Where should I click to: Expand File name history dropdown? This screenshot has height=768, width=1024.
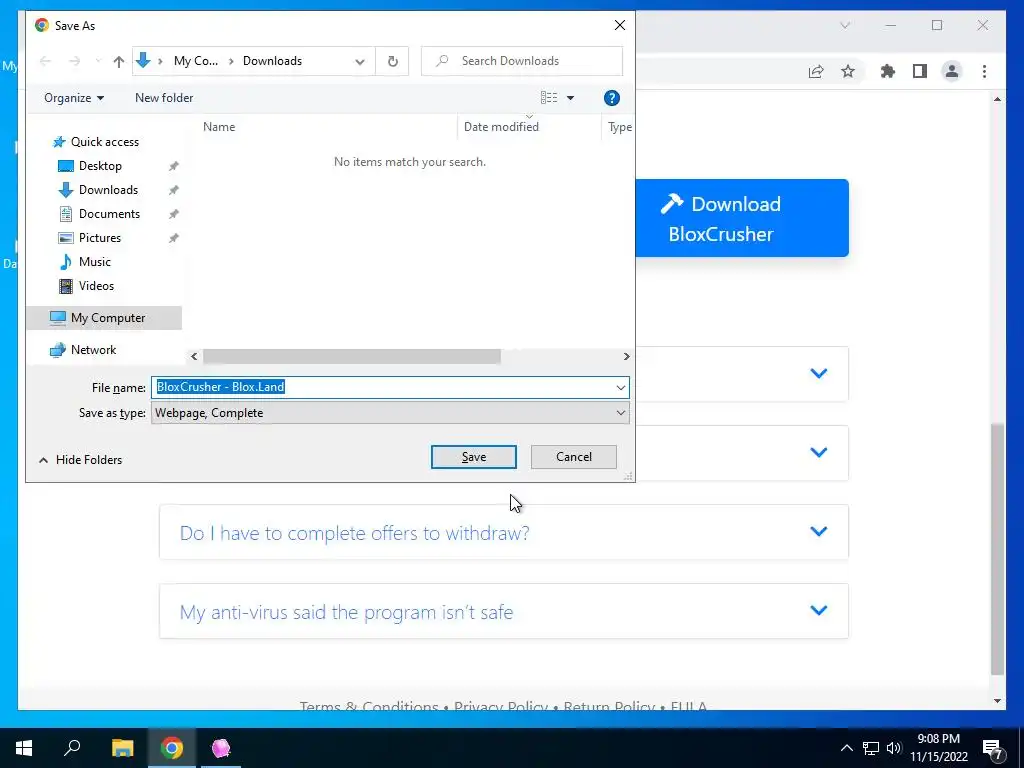click(x=620, y=387)
